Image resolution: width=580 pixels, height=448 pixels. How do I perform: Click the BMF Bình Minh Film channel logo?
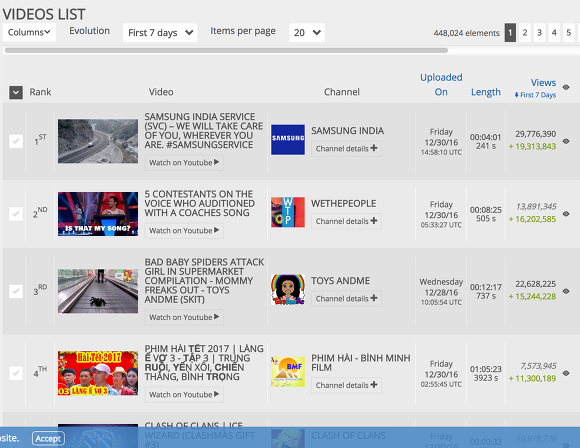tap(288, 372)
